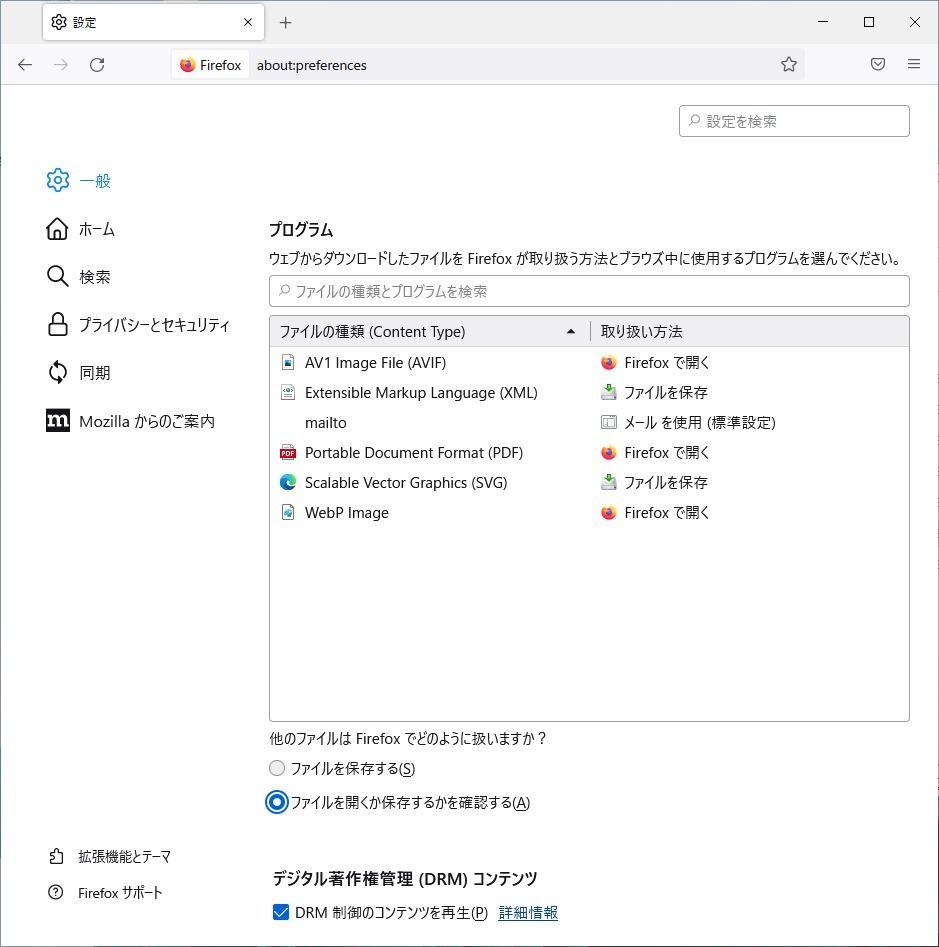This screenshot has width=939, height=947.
Task: Select the AV1 Image File (AVIF) row
Action: tap(589, 362)
